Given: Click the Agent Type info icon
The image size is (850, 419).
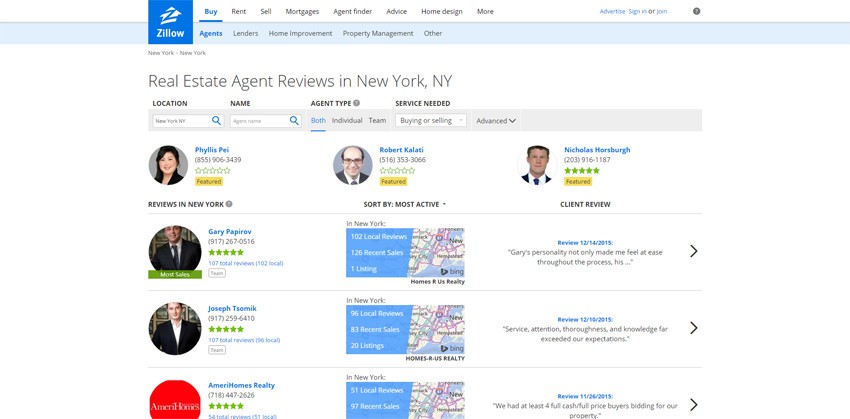Looking at the screenshot, I should [357, 103].
